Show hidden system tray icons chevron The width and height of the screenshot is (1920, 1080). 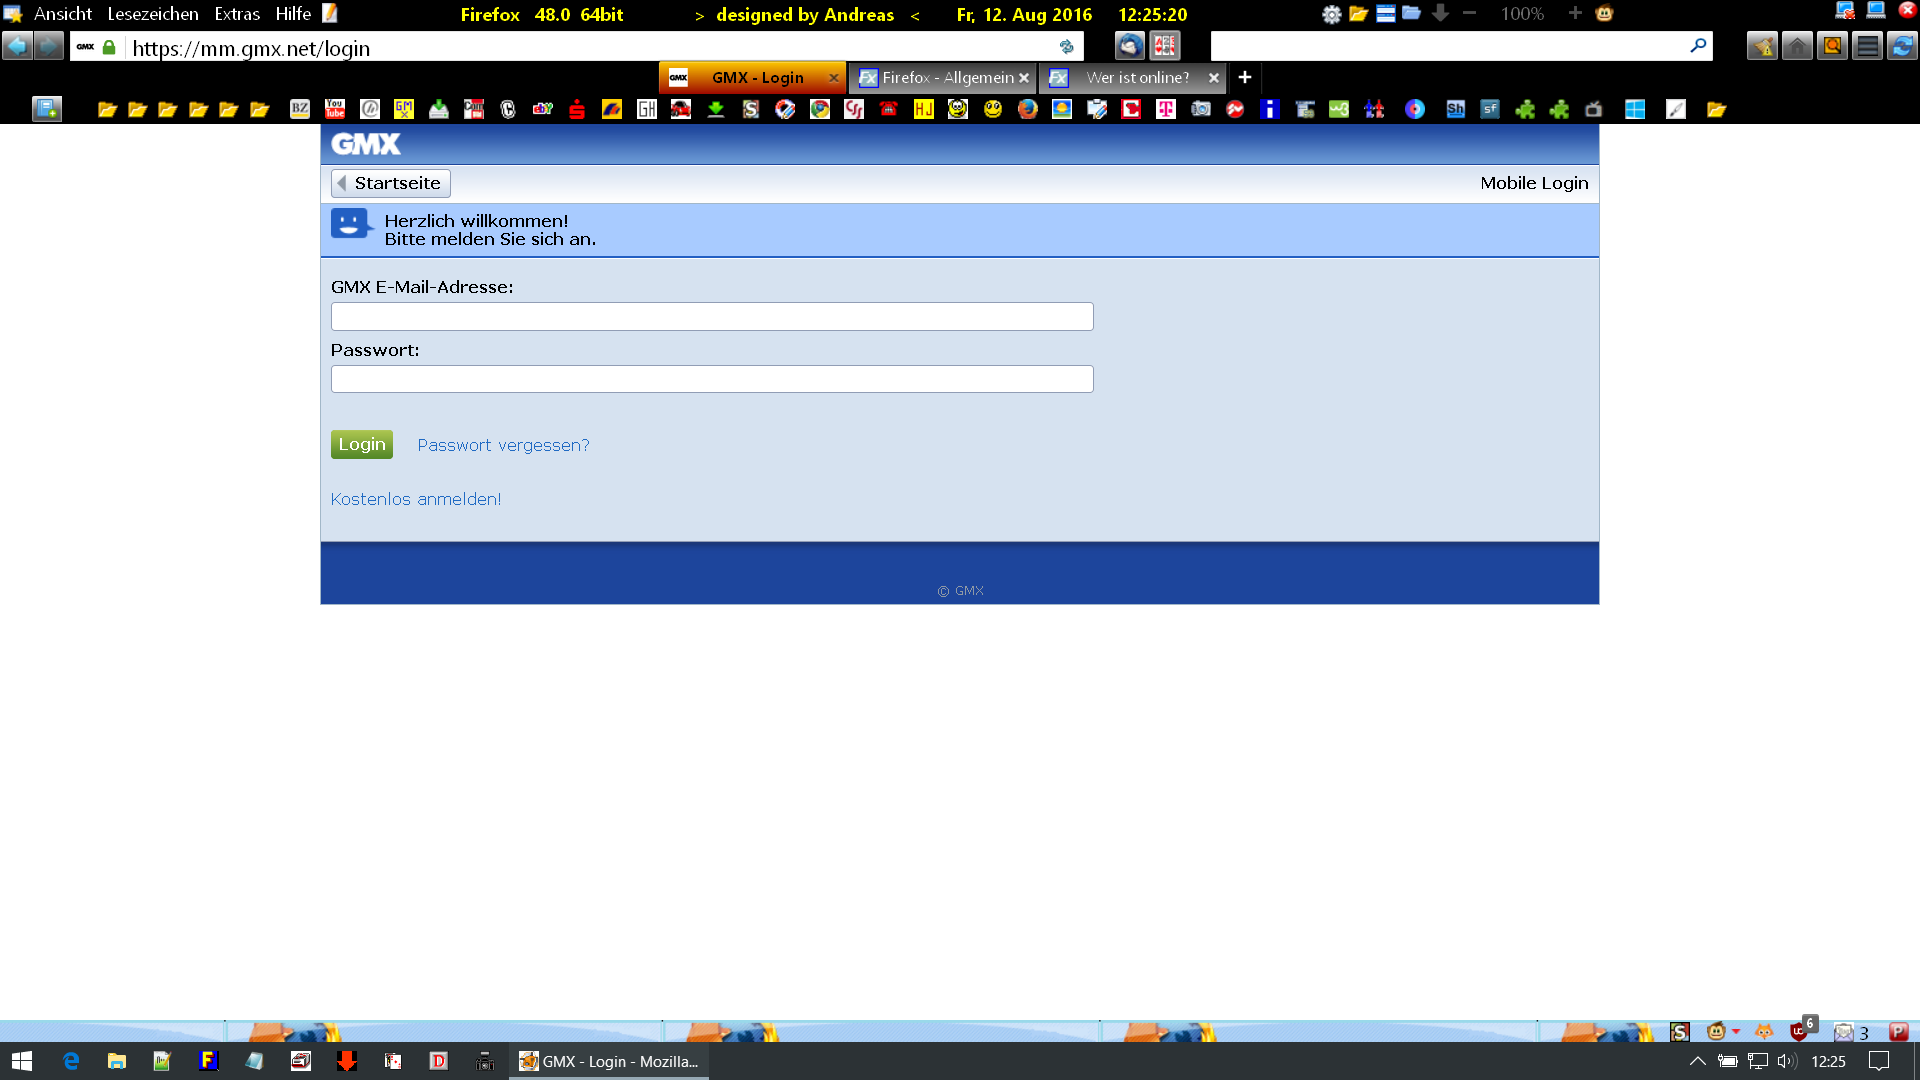pyautogui.click(x=1697, y=1061)
